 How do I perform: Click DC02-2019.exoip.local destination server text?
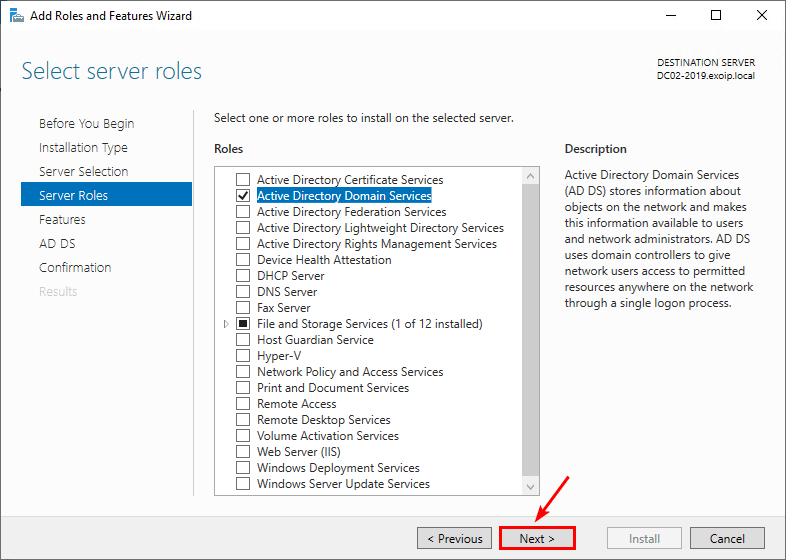point(706,76)
